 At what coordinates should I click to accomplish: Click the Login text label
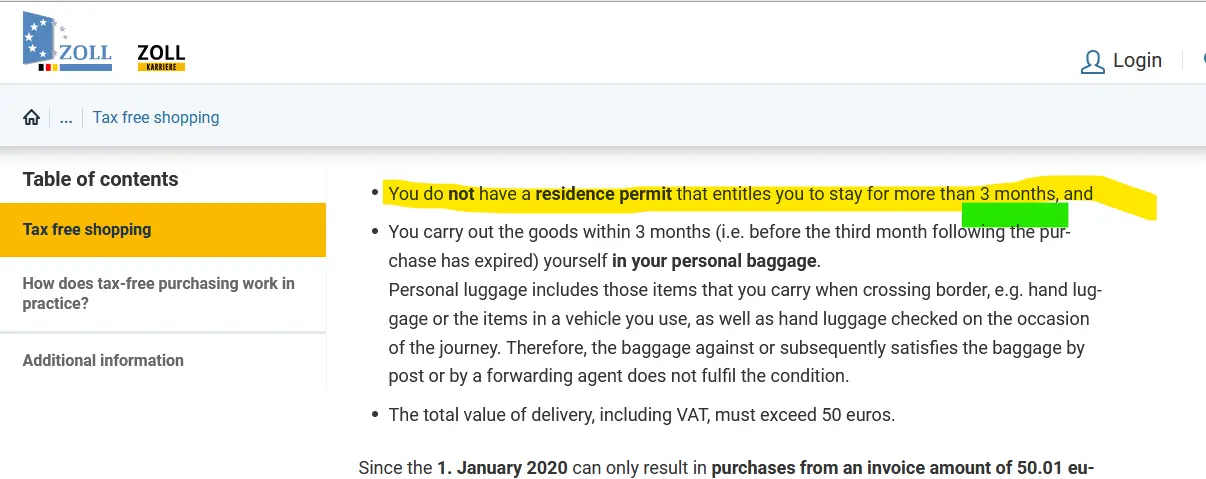[1137, 61]
